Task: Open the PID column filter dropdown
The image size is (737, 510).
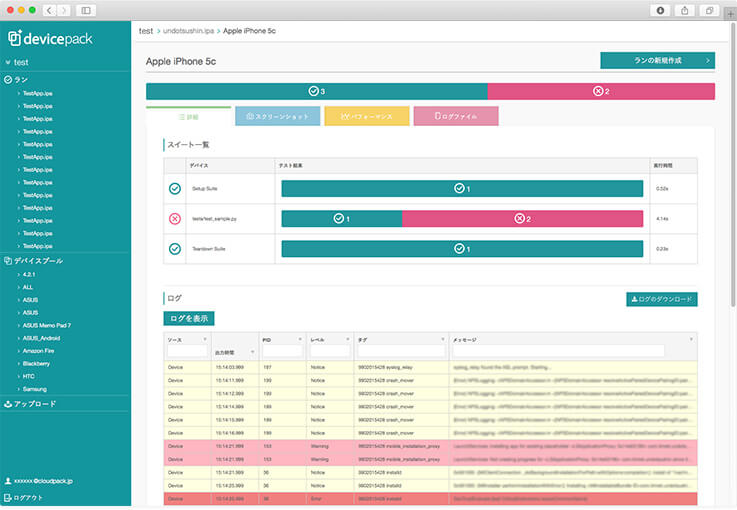Action: (300, 339)
